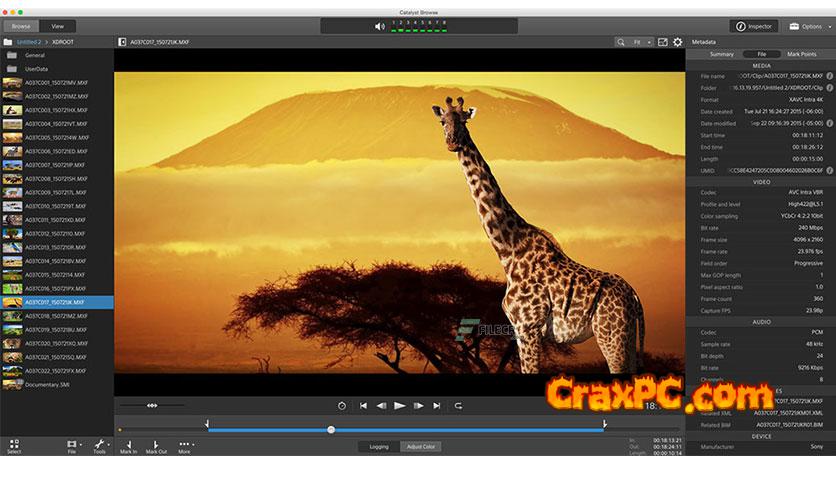Open playback settings gear icon
836x484 pixels.
pyautogui.click(x=678, y=42)
